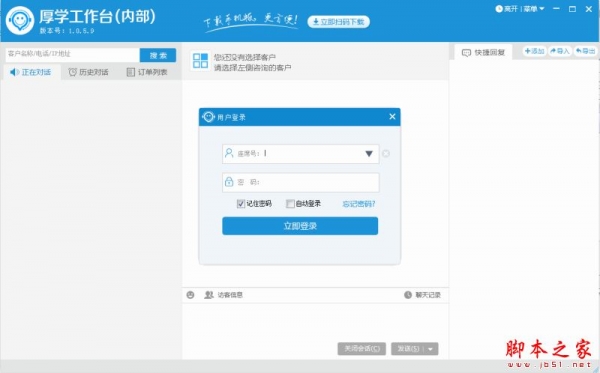This screenshot has height=373, width=600.
Task: Click the 版本号: 1.0.5.9 text
Action: (x=67, y=31)
